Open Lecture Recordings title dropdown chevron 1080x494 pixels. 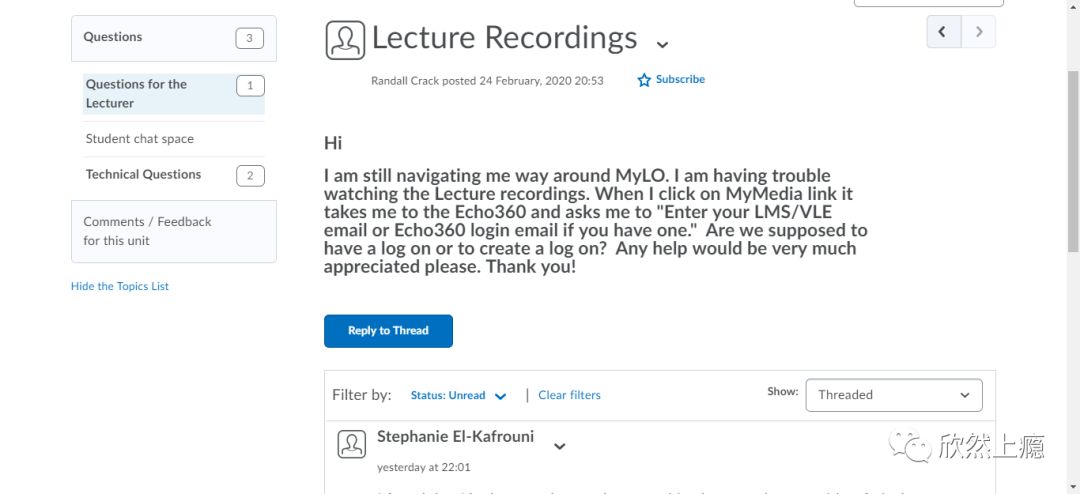662,45
